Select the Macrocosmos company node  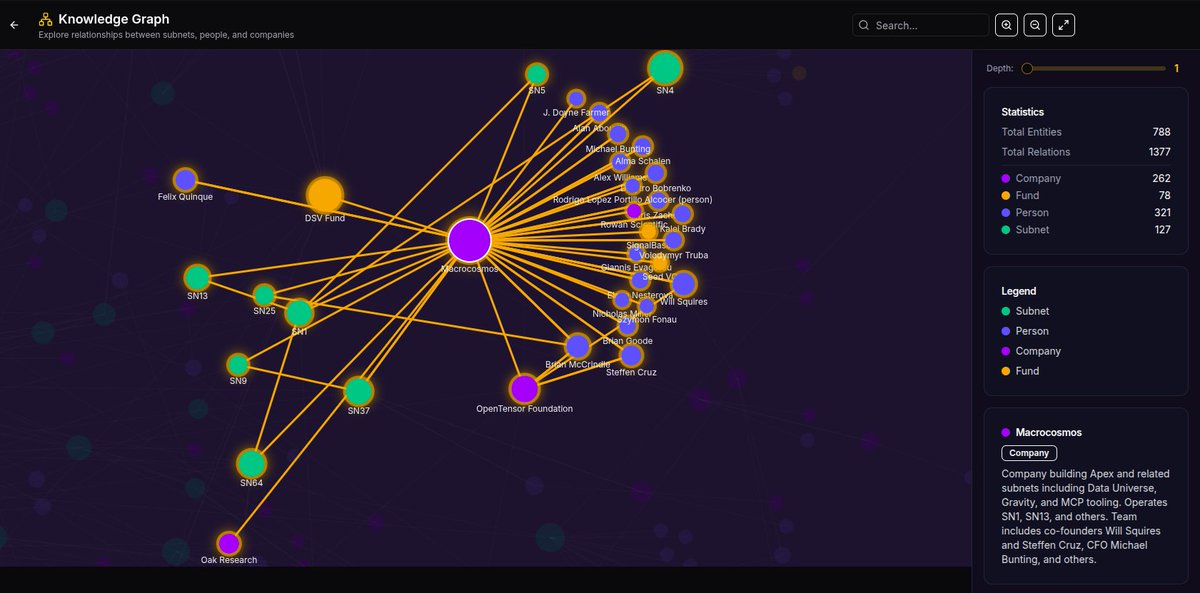469,240
